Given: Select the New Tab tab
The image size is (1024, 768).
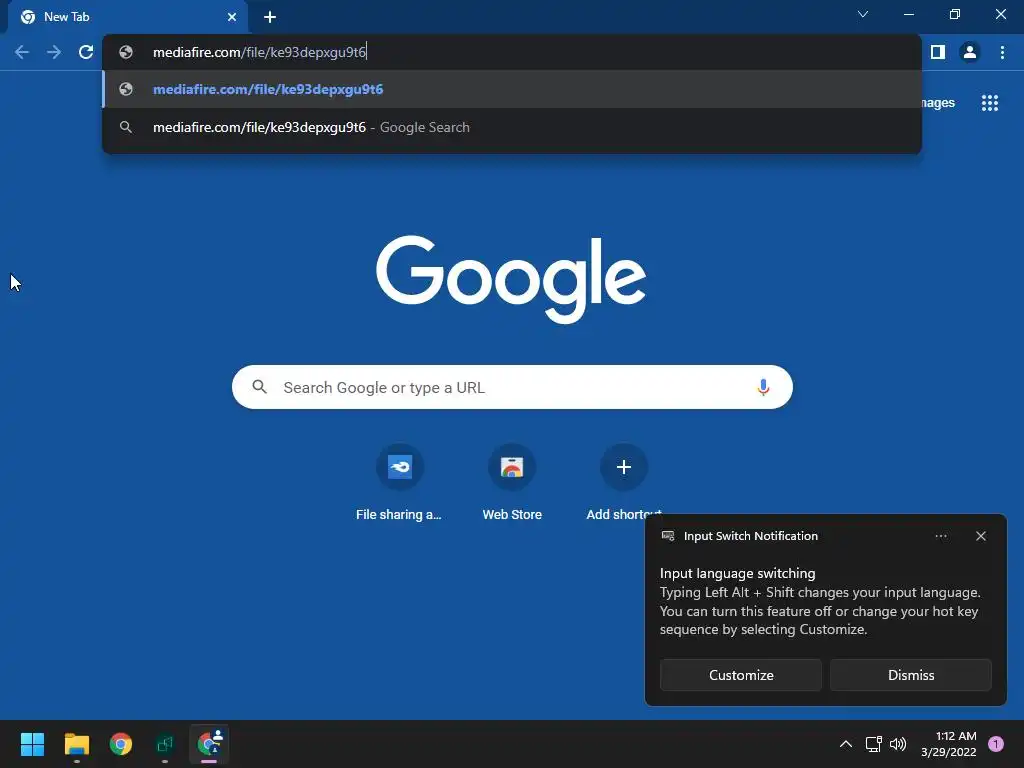Looking at the screenshot, I should (x=127, y=17).
